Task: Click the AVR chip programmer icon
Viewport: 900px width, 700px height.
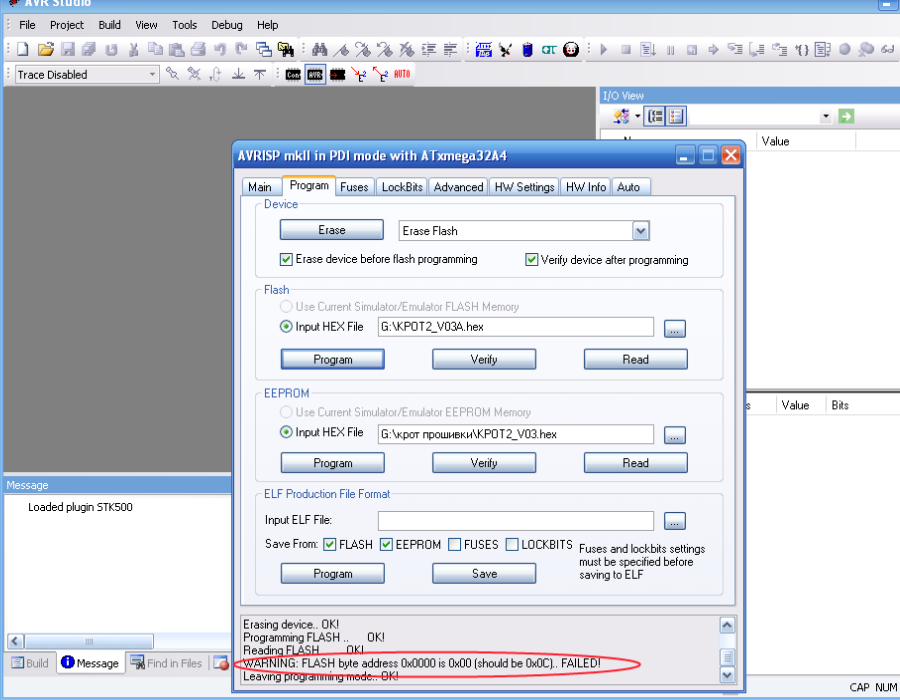Action: tap(315, 75)
